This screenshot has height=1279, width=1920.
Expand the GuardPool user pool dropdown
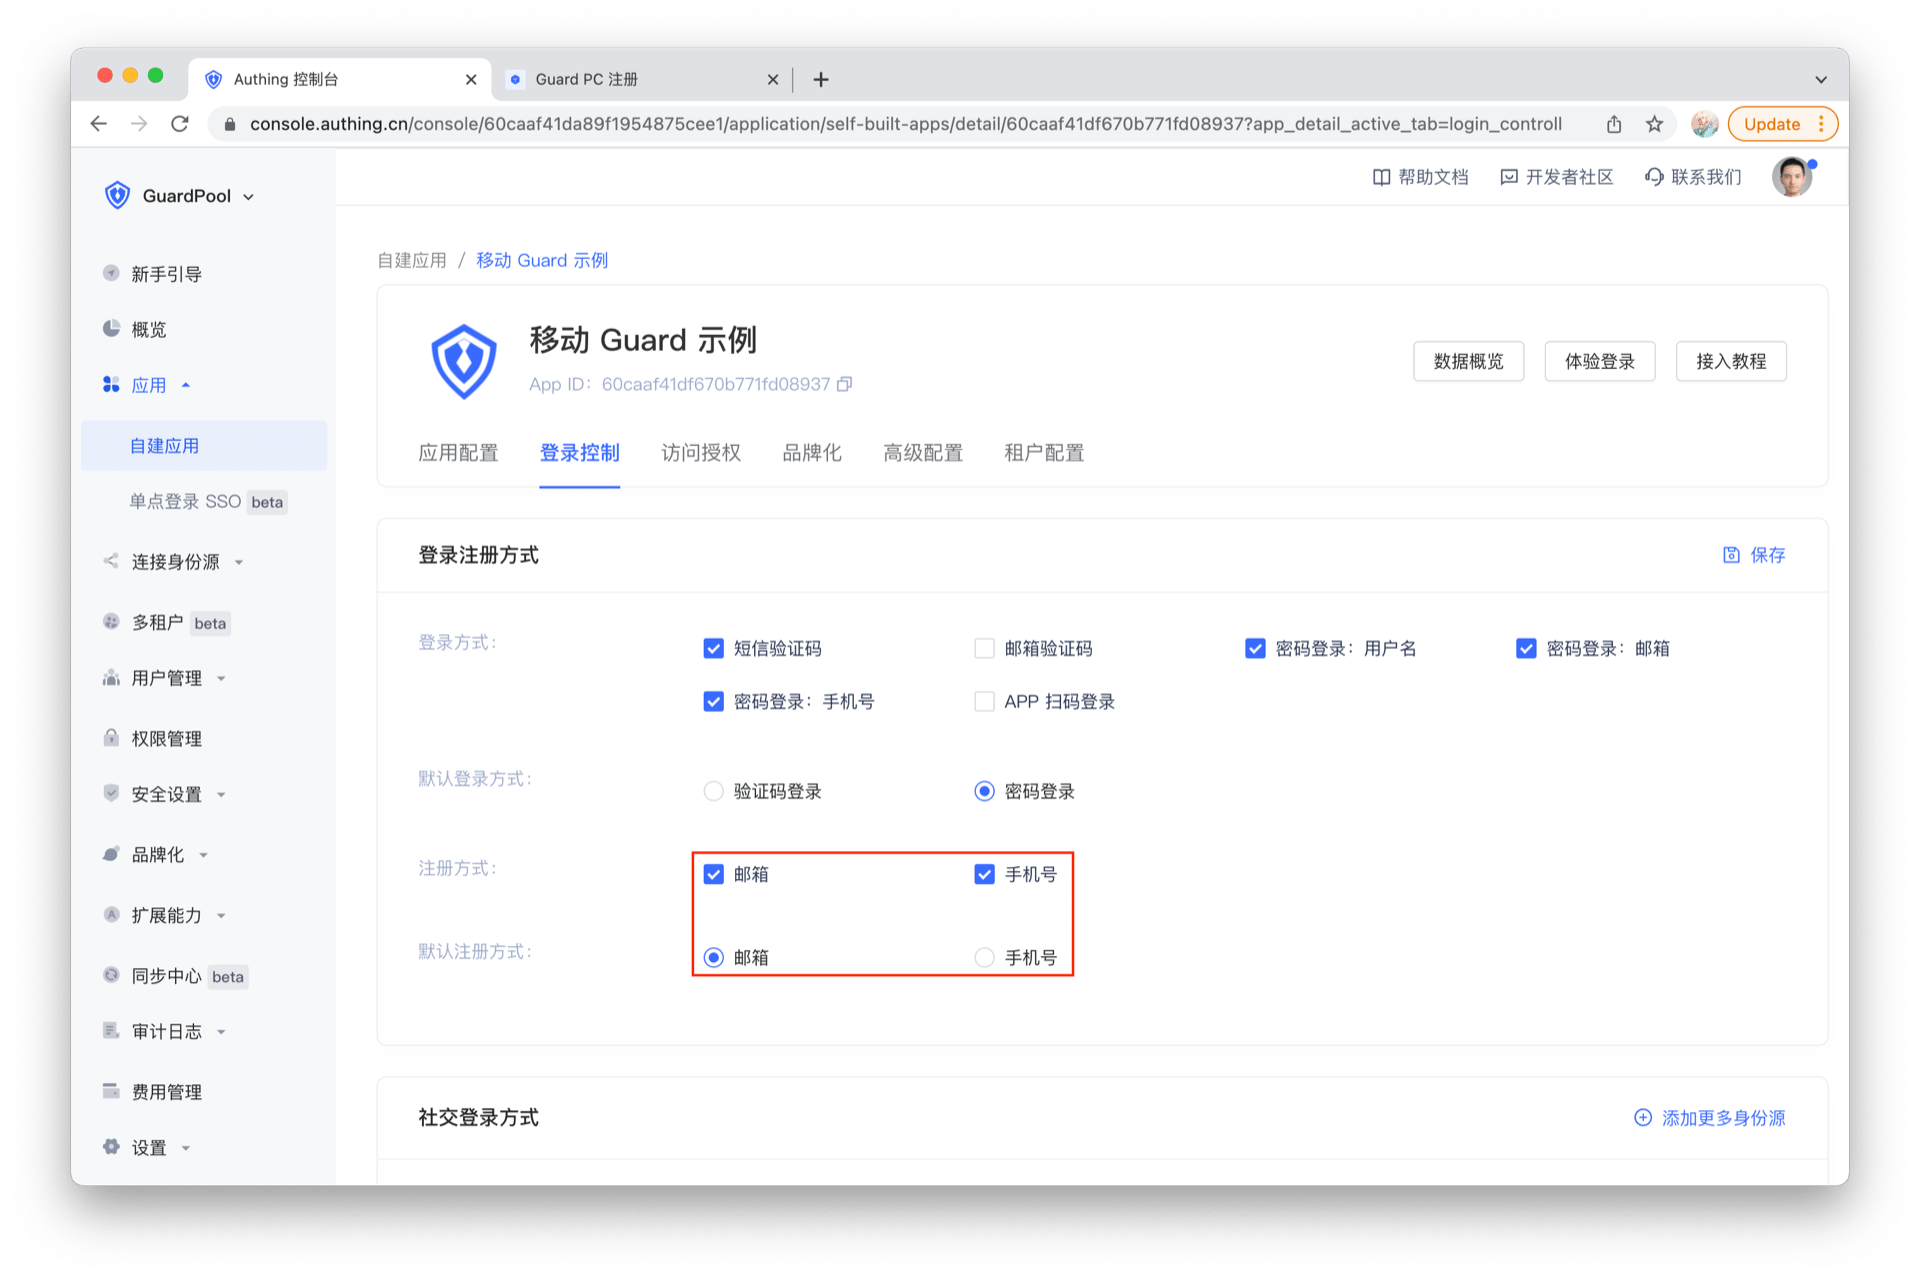pyautogui.click(x=248, y=197)
